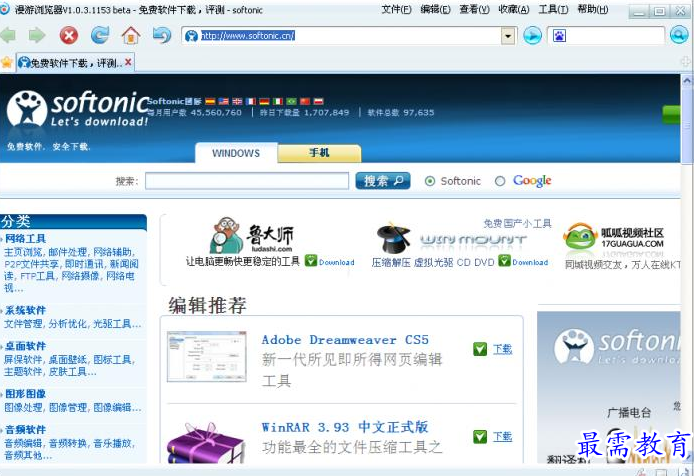The image size is (699, 476).
Task: Open the 音频软件 category
Action: point(25,430)
